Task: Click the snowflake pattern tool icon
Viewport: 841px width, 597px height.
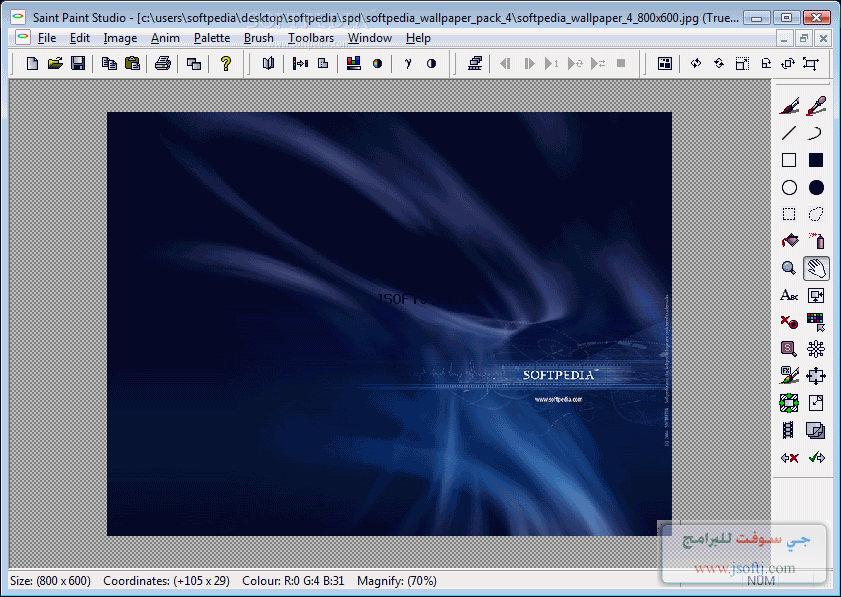Action: 816,349
